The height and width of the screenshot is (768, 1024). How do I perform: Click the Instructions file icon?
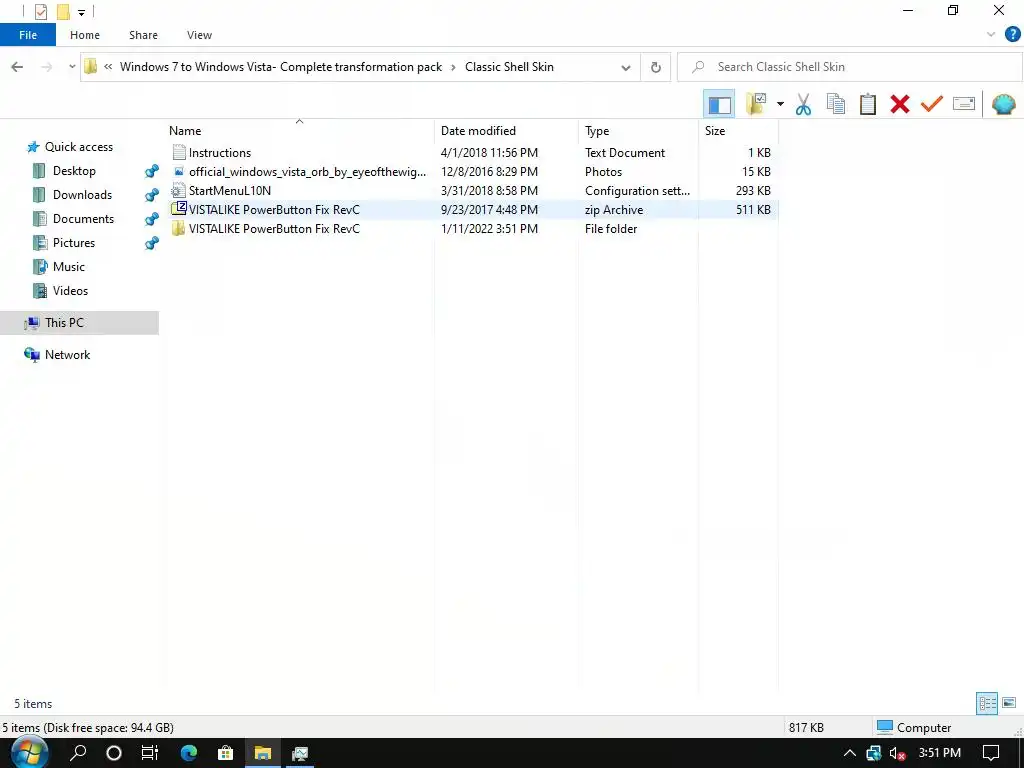click(179, 153)
